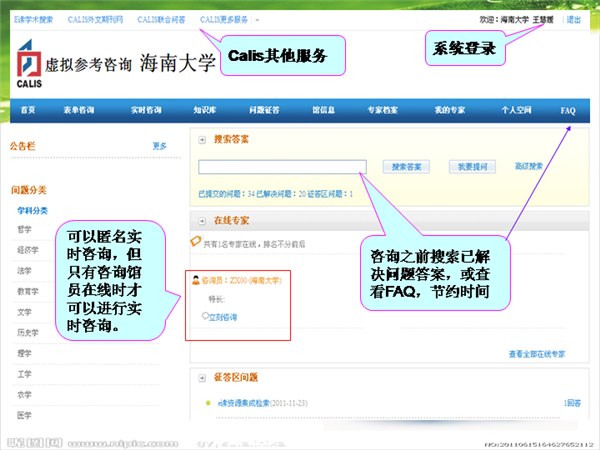Image resolution: width=600 pixels, height=450 pixels.
Task: Open the 专家档案 nav tab
Action: 383,110
